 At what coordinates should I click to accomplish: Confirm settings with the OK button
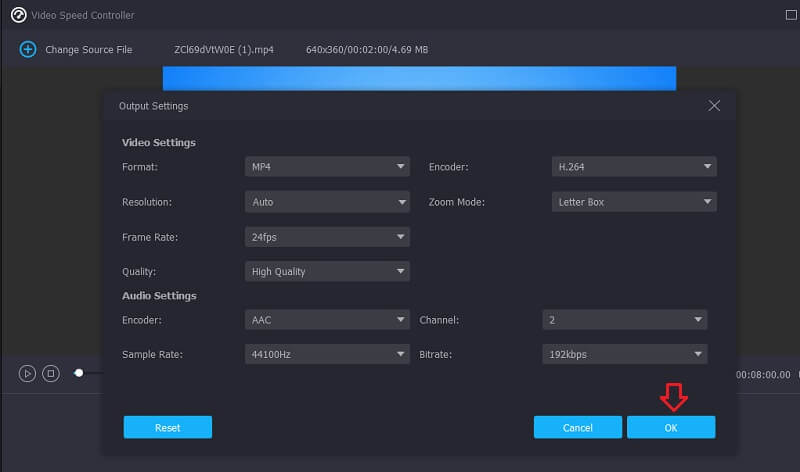click(x=671, y=427)
